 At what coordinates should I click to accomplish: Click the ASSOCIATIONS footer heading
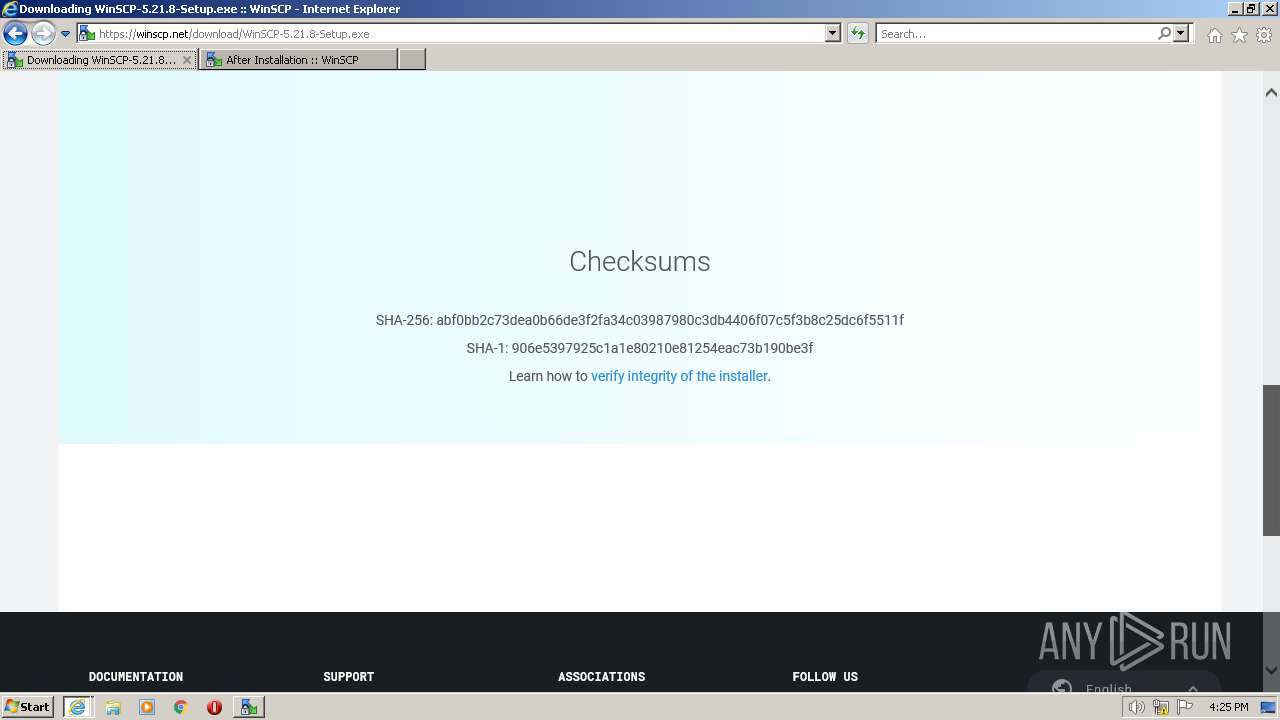[602, 677]
